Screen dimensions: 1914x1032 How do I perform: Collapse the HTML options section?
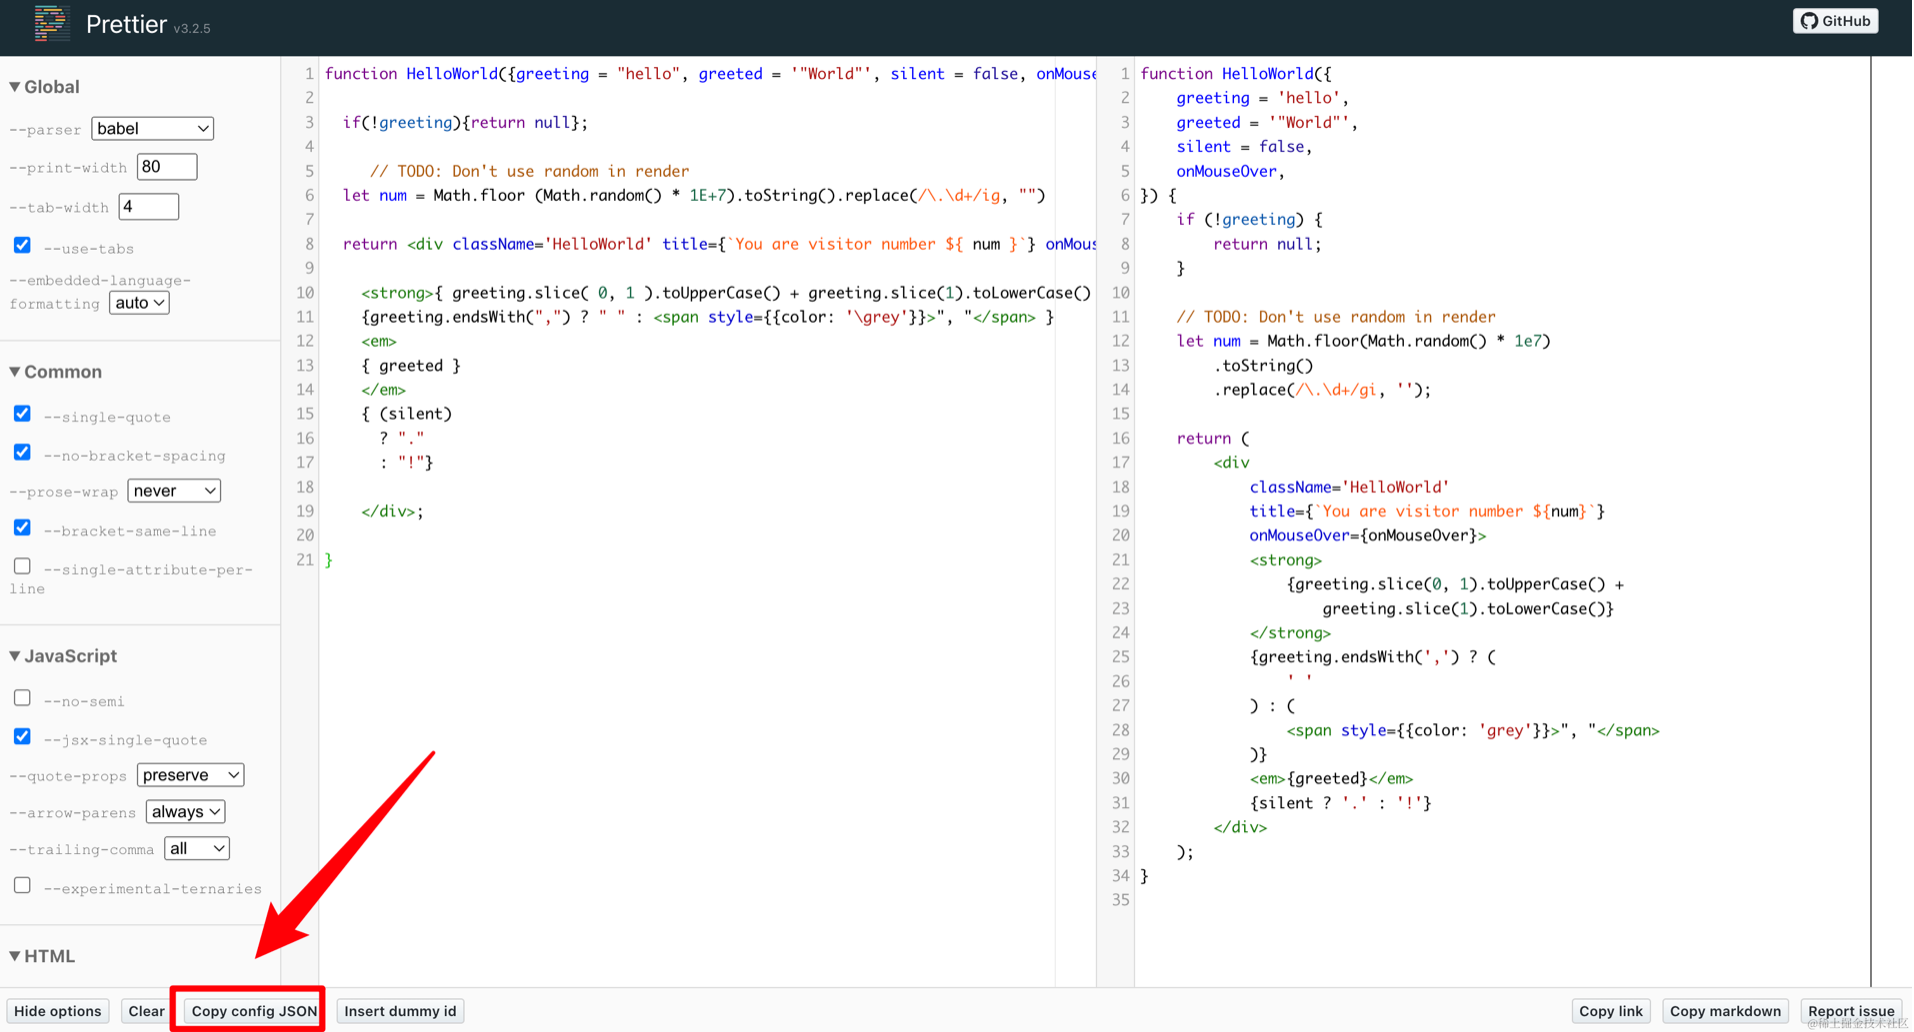tap(42, 956)
